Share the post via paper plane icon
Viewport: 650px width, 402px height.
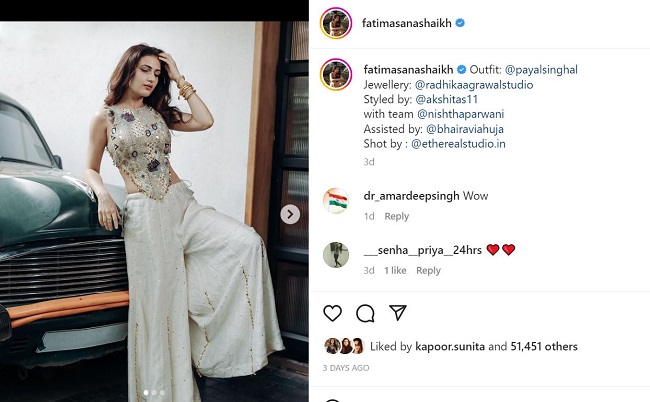pos(397,313)
